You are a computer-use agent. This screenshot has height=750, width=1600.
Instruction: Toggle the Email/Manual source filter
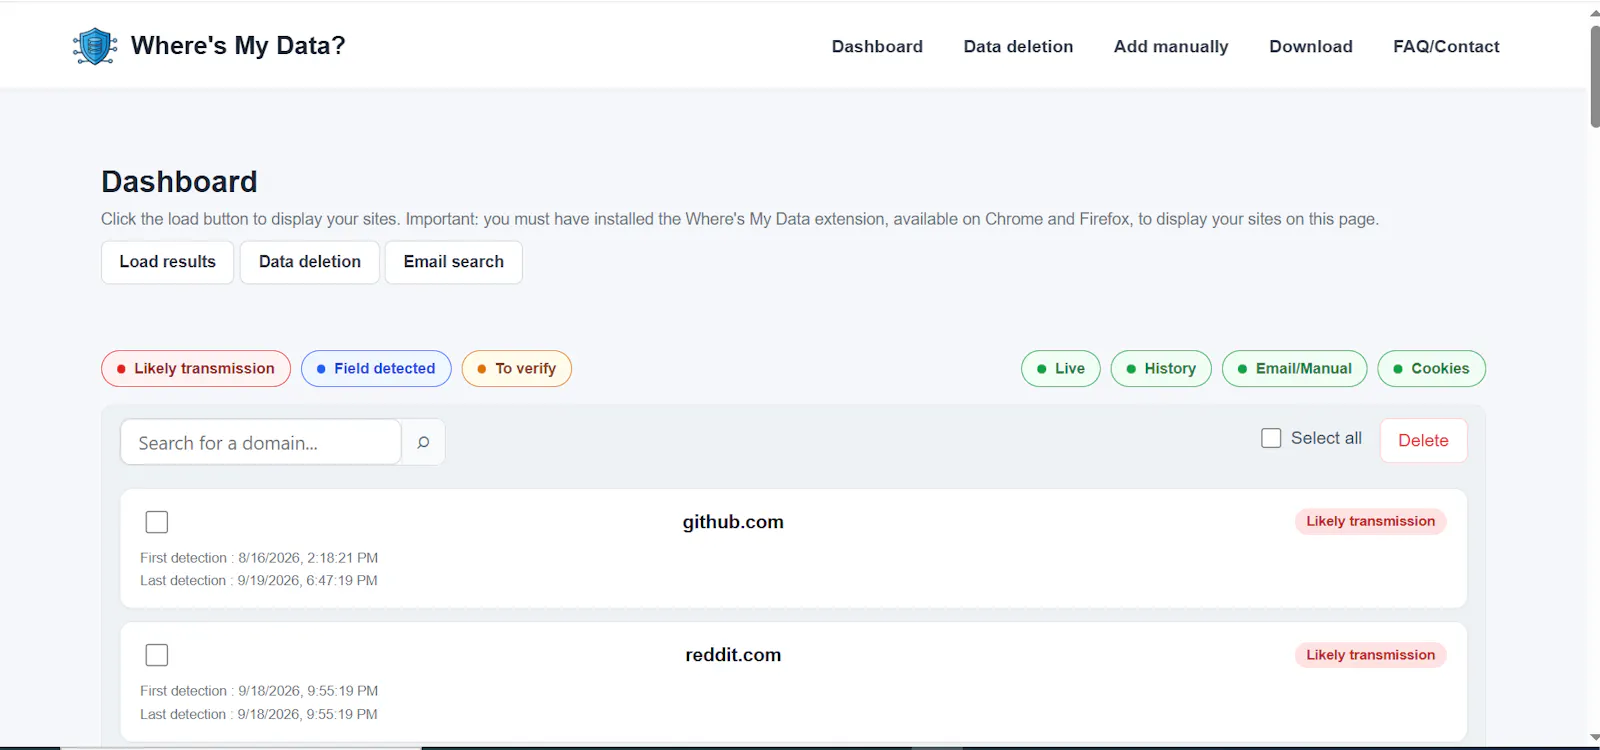click(1295, 368)
